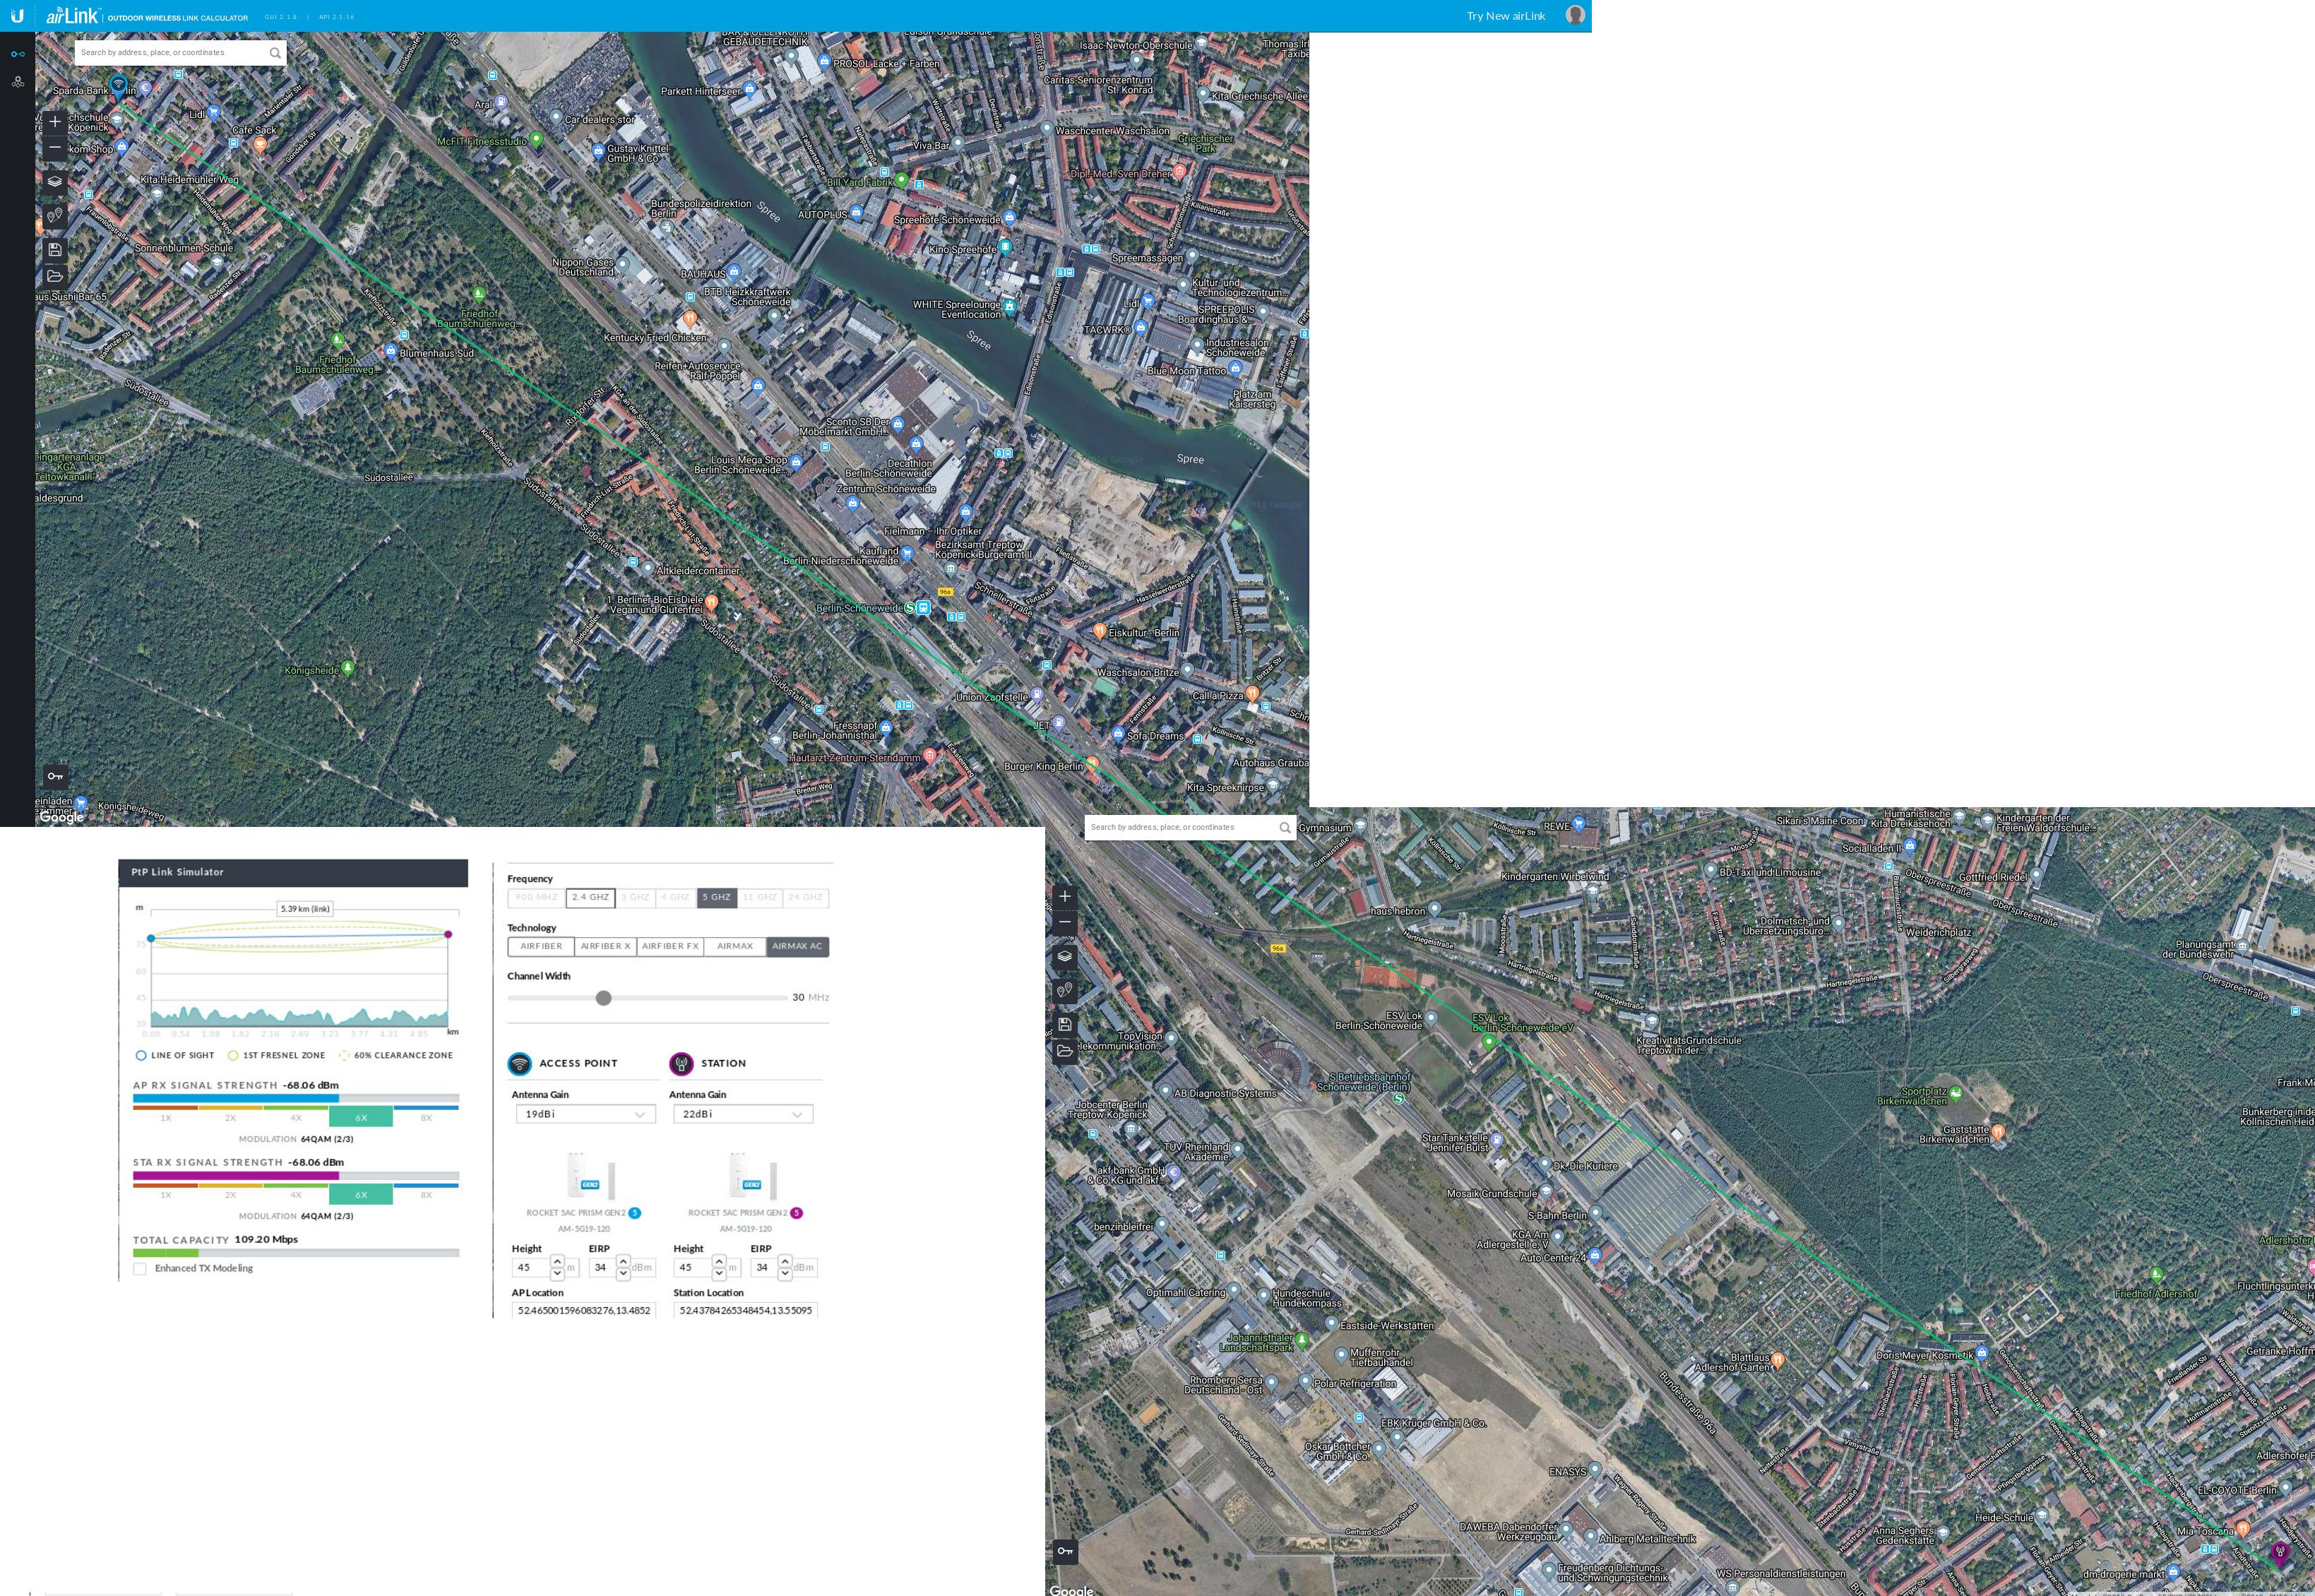Increase the access point height stepper
This screenshot has height=1596, width=2315.
(x=557, y=1261)
